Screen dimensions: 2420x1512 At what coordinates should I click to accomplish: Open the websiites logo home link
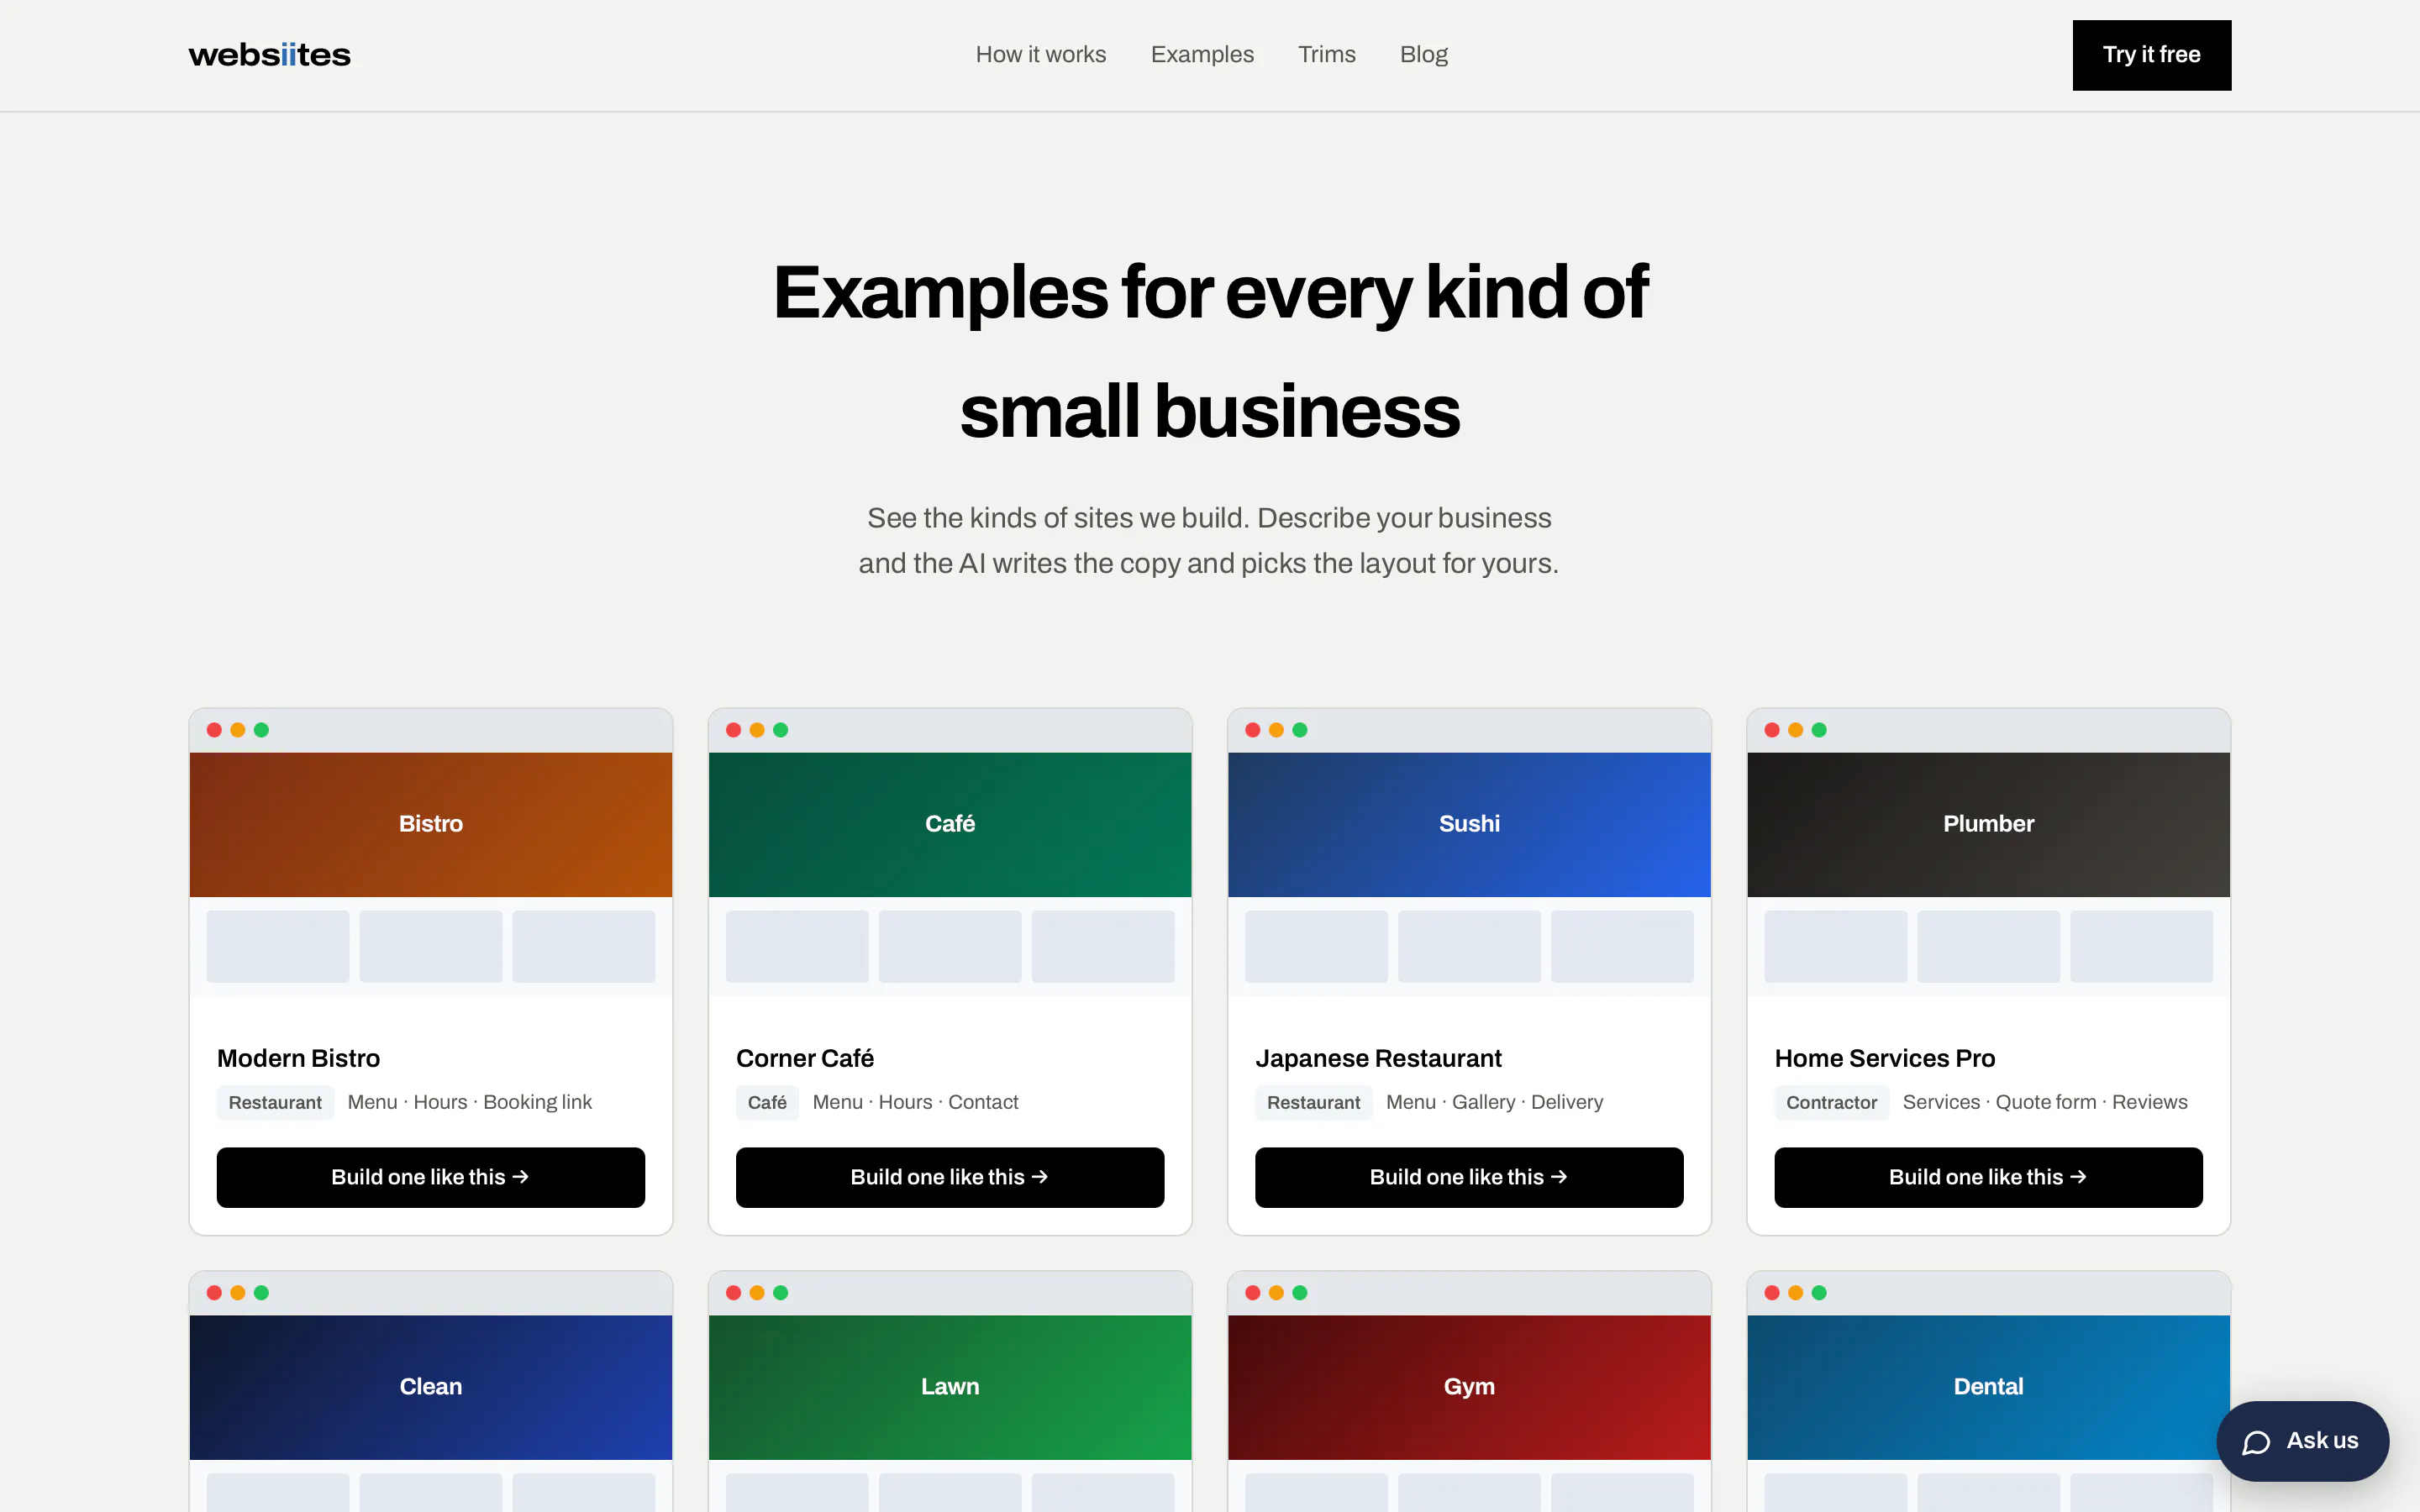coord(269,55)
